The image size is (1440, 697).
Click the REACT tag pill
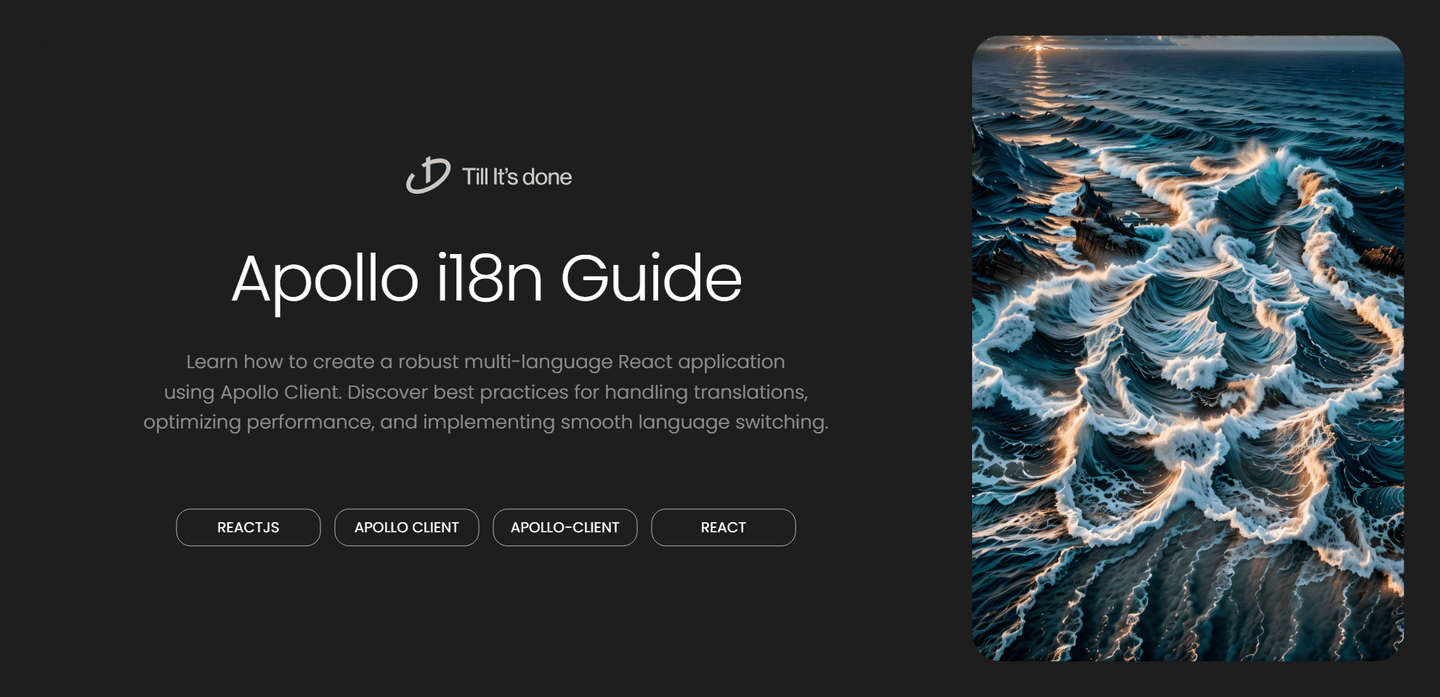point(723,527)
